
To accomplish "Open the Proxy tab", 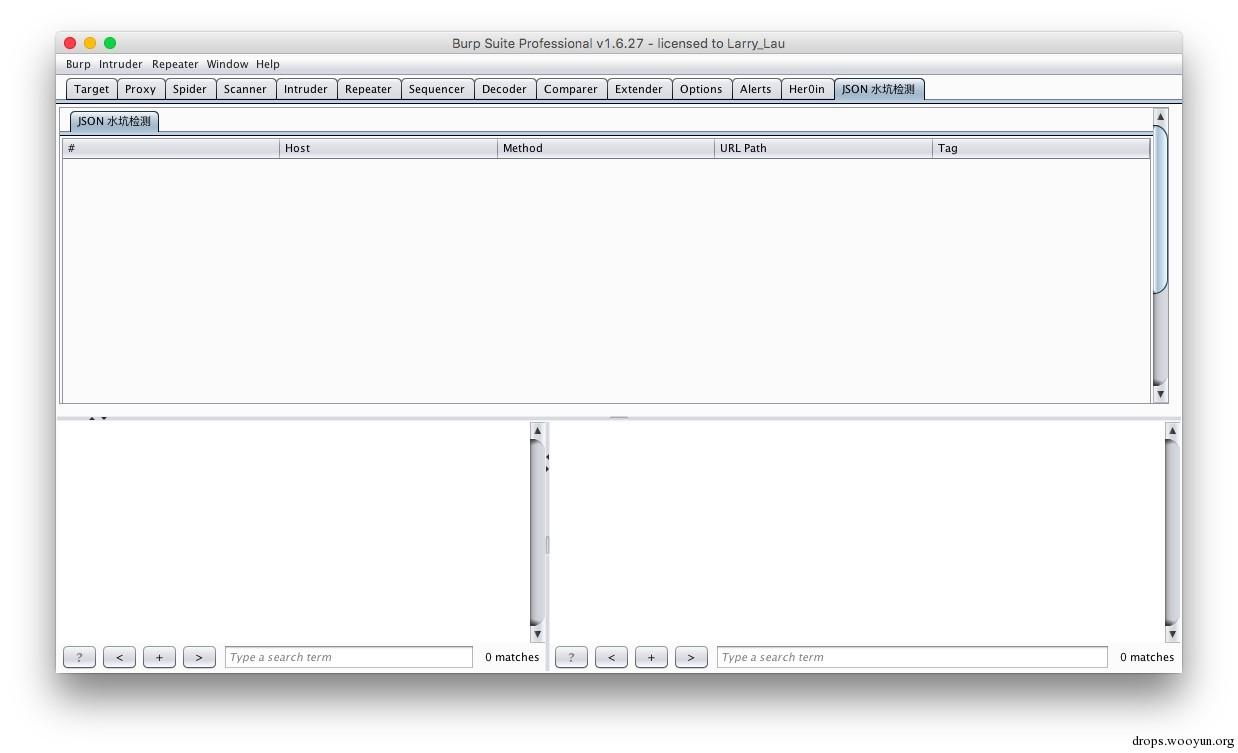I will (x=141, y=89).
